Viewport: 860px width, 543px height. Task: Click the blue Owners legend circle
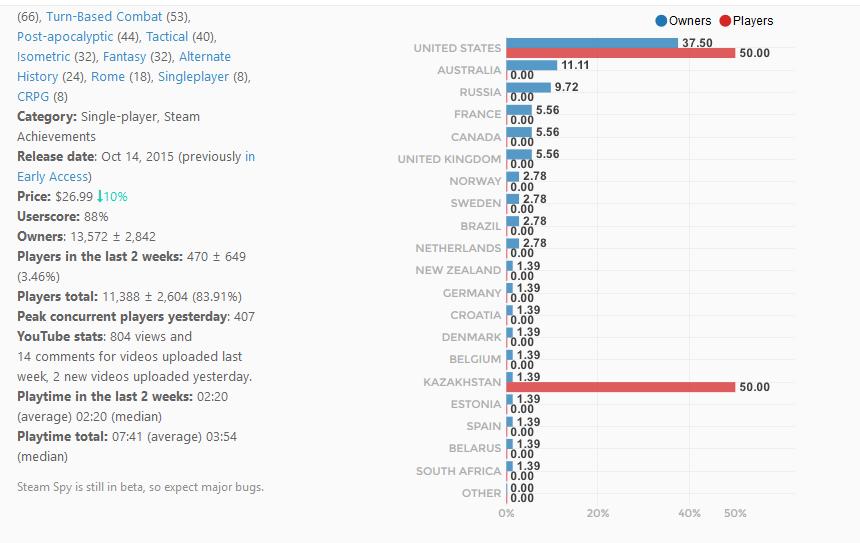[x=661, y=21]
